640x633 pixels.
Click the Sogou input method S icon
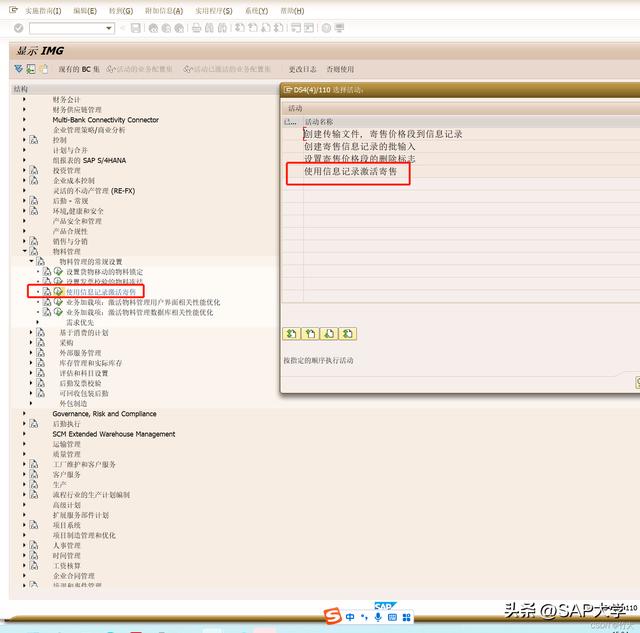(331, 618)
